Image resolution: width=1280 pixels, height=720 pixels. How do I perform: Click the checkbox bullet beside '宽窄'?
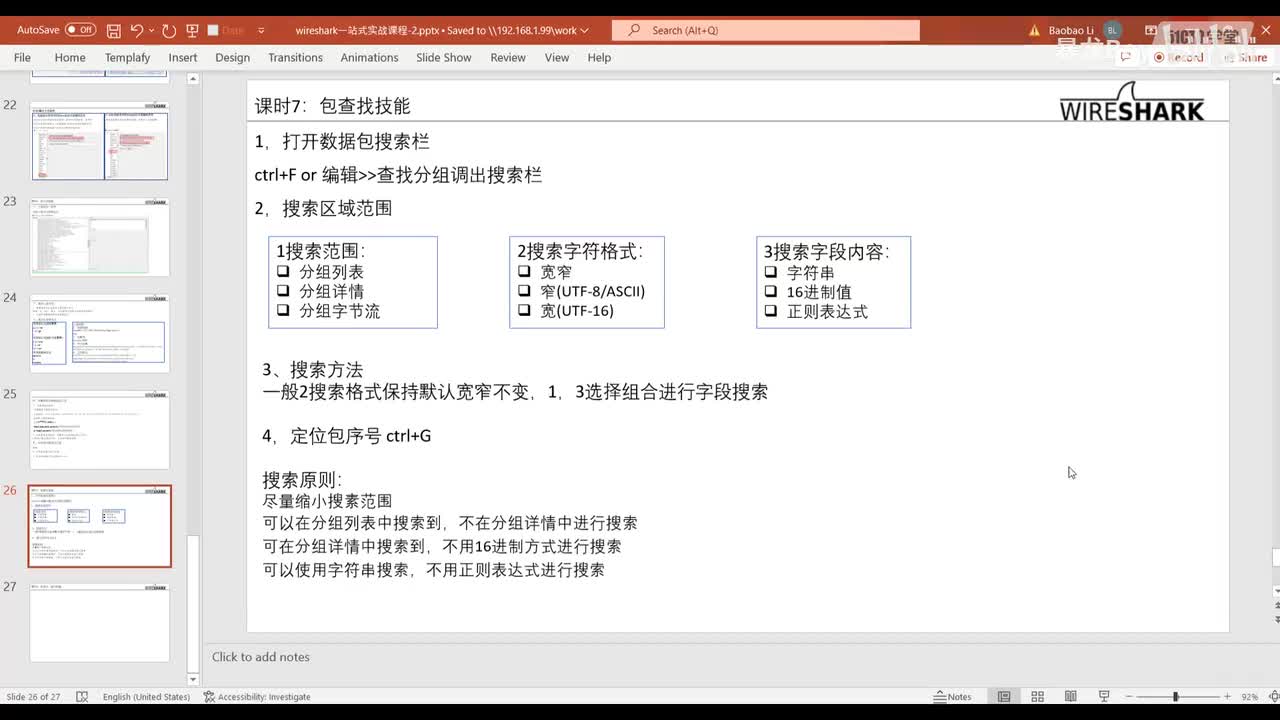(x=524, y=272)
